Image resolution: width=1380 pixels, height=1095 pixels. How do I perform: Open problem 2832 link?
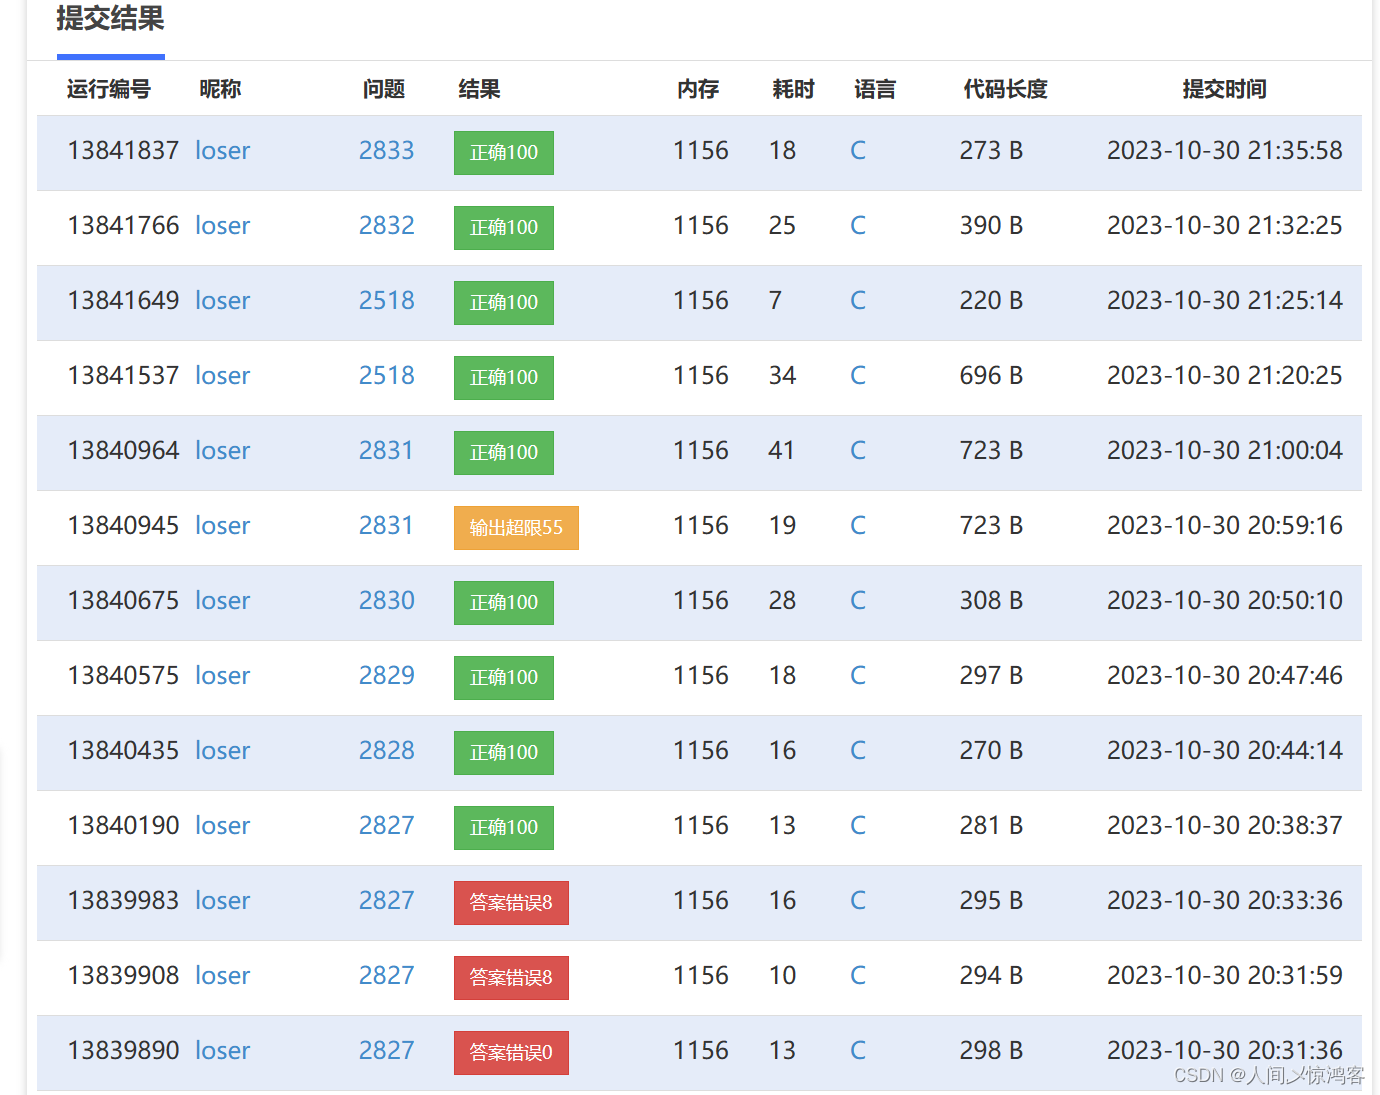(x=386, y=226)
